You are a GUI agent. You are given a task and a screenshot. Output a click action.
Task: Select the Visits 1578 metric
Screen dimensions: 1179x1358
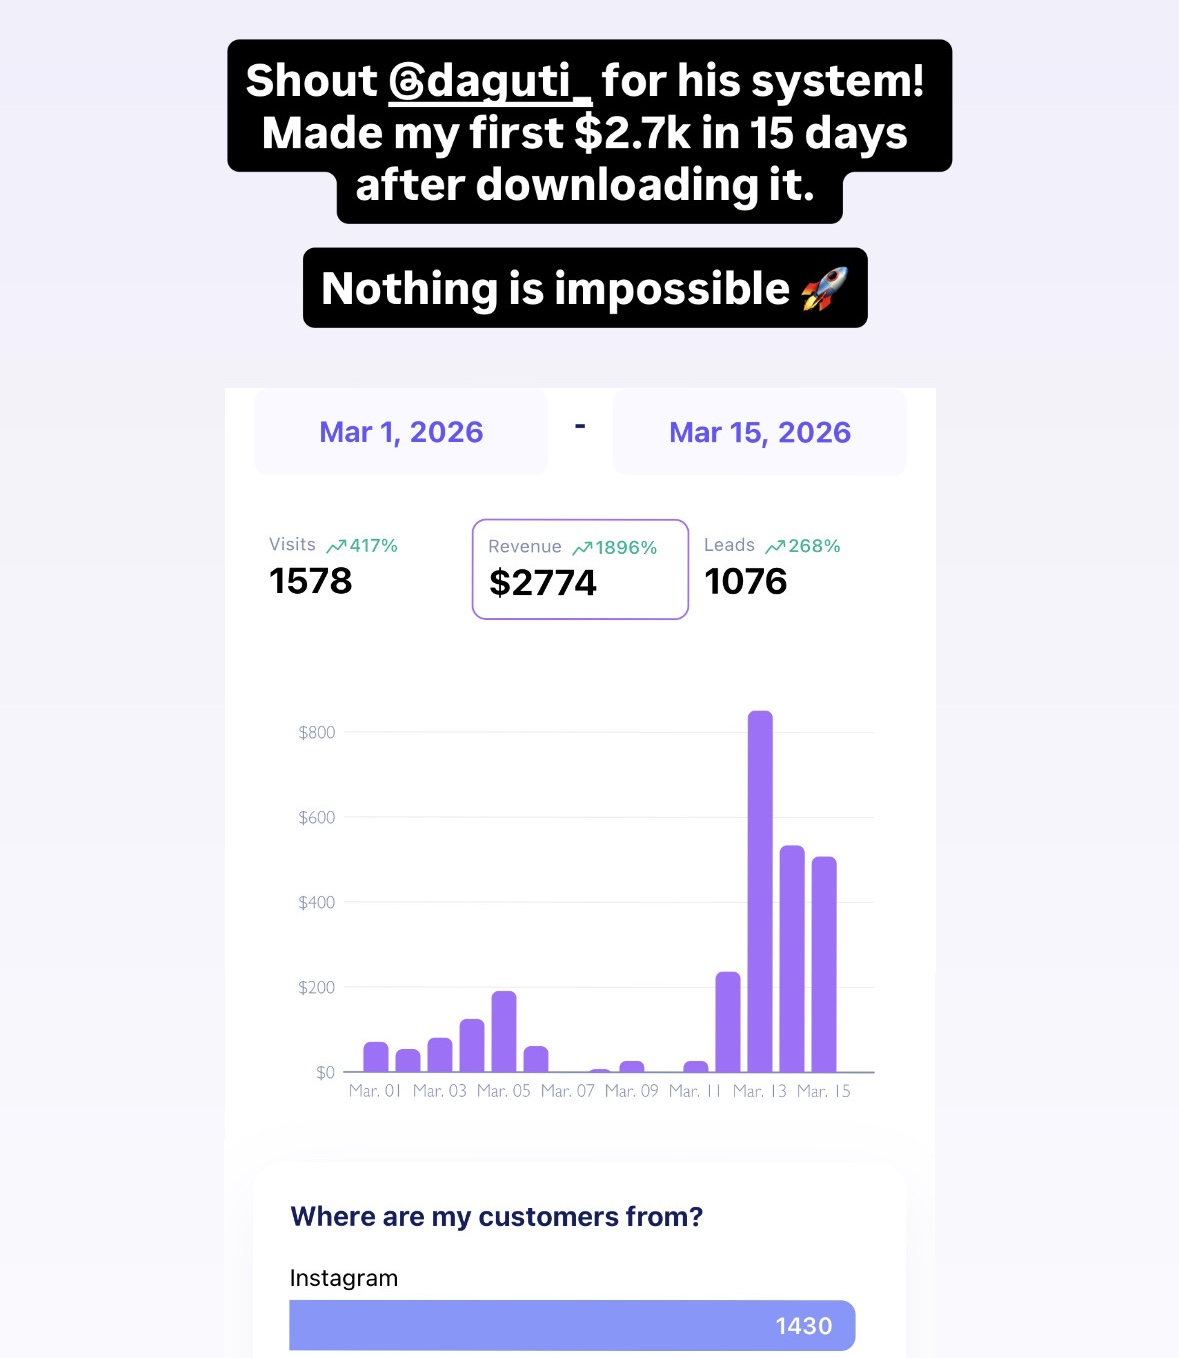pyautogui.click(x=333, y=567)
